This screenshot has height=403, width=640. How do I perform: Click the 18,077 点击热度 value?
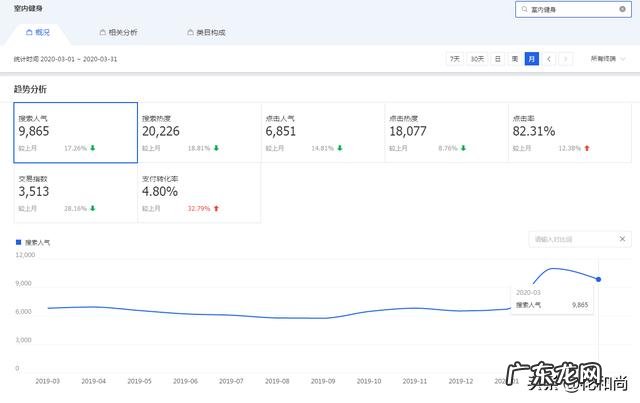click(x=408, y=131)
